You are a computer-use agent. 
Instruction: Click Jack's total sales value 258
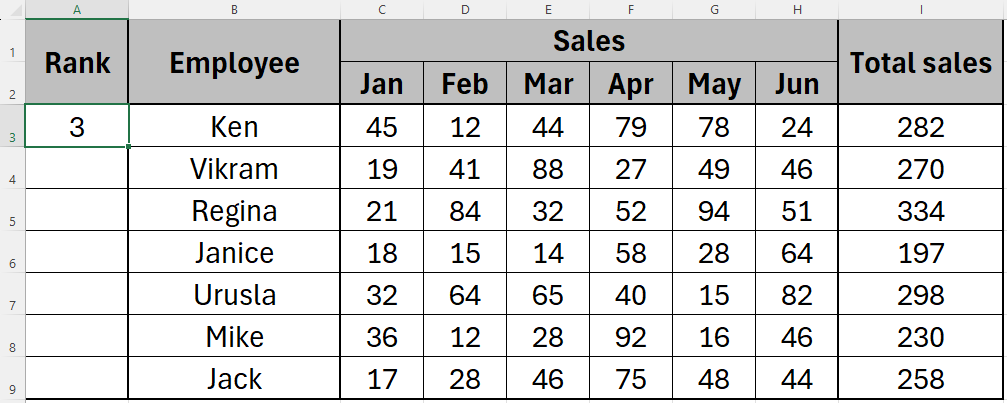pos(921,379)
